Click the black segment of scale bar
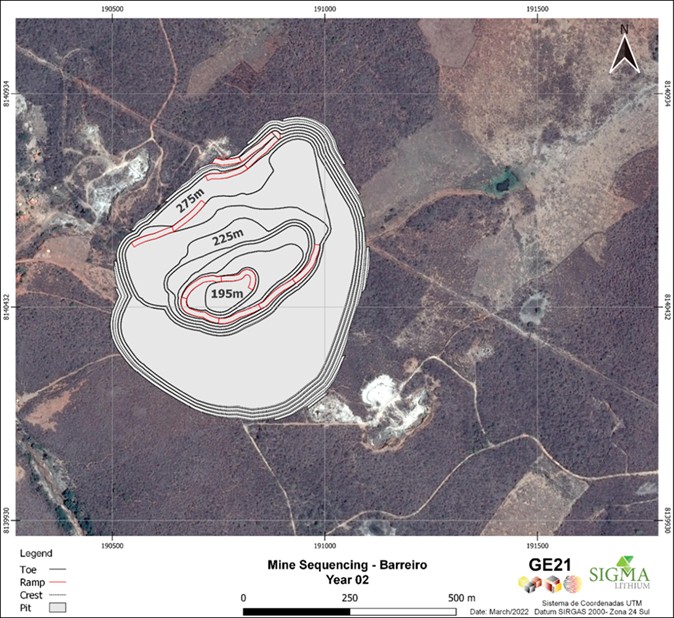674x618 pixels. pyautogui.click(x=297, y=612)
